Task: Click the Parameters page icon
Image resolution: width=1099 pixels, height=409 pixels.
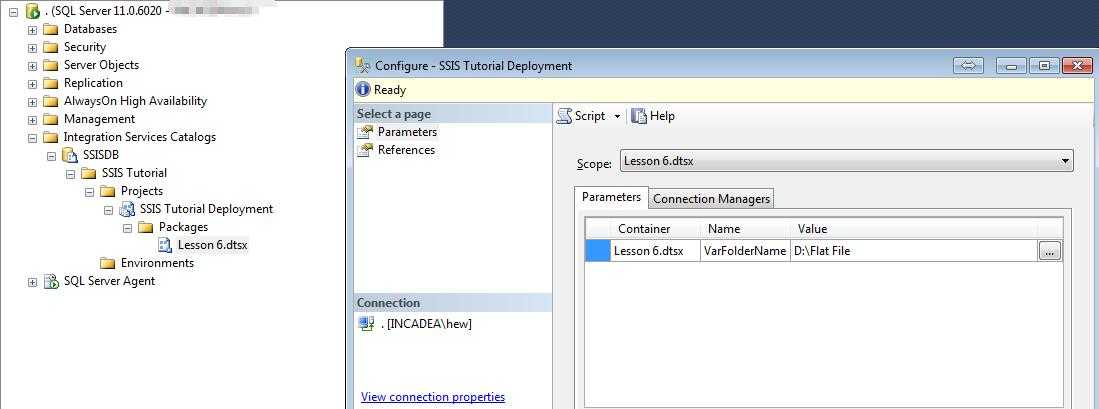Action: [x=366, y=132]
